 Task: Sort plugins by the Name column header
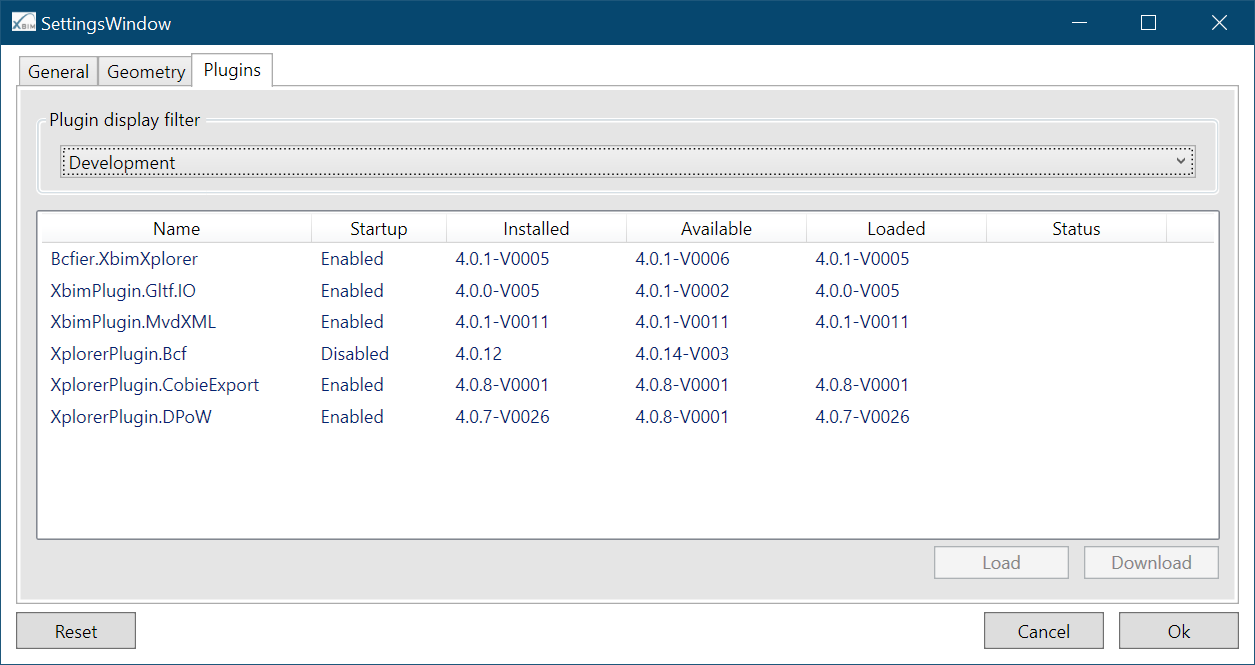tap(175, 228)
